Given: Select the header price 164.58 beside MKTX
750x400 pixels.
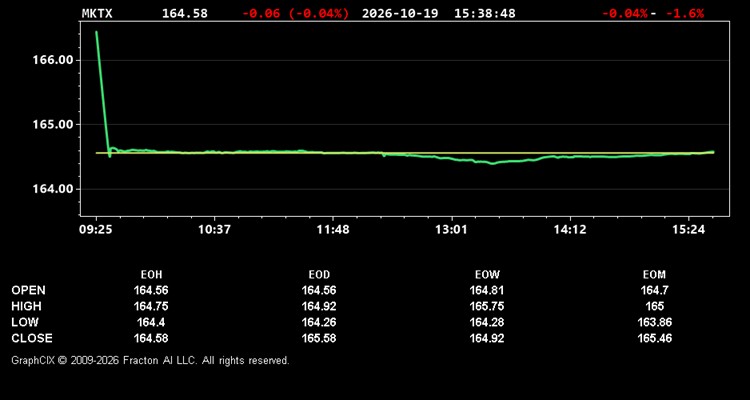Looking at the screenshot, I should (x=185, y=13).
